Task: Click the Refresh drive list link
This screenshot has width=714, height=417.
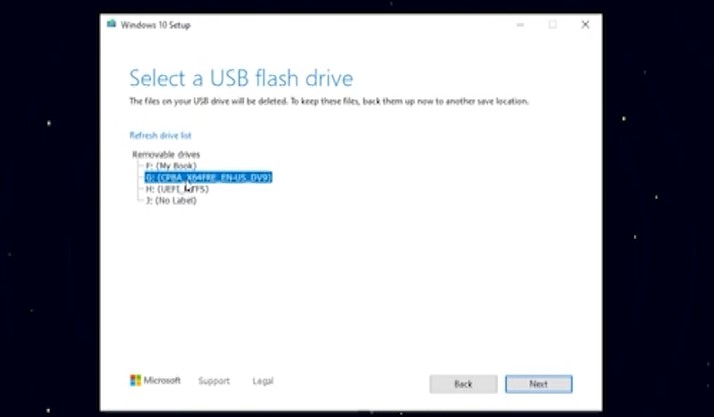Action: [x=160, y=135]
